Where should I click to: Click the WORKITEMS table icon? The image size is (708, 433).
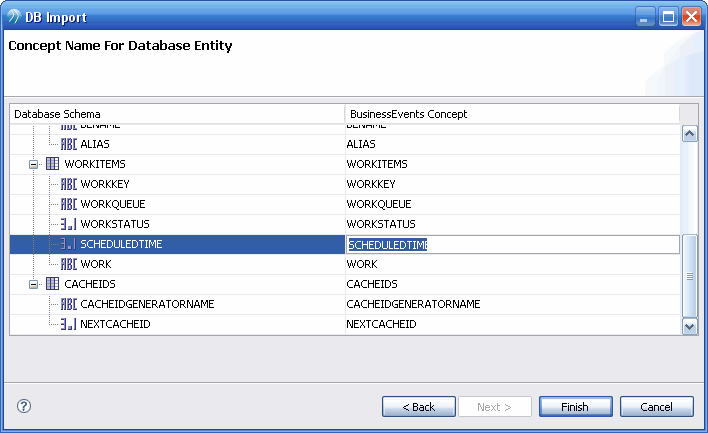(x=53, y=164)
